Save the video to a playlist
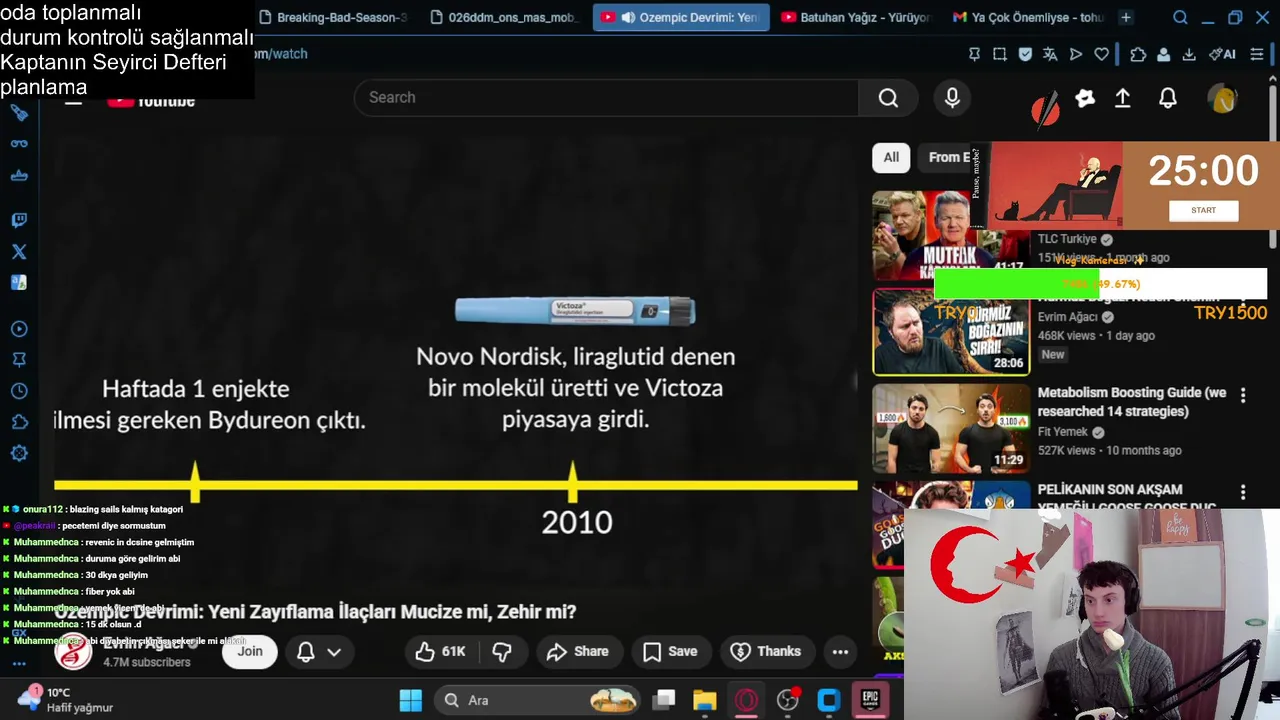1280x720 pixels. pyautogui.click(x=670, y=652)
